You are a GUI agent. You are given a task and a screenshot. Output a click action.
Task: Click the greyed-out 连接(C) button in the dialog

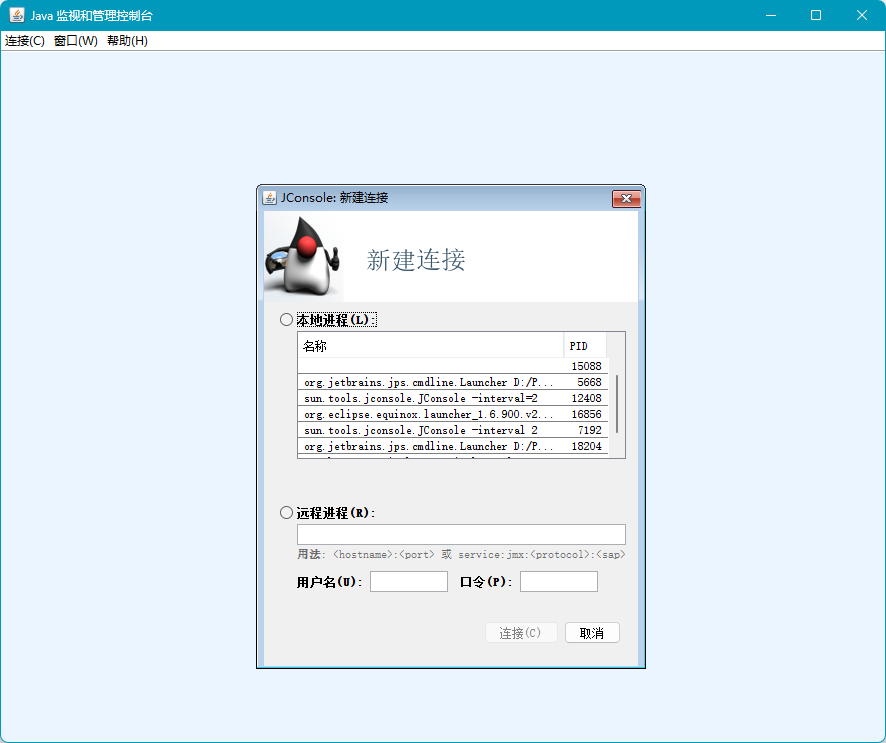click(x=521, y=633)
